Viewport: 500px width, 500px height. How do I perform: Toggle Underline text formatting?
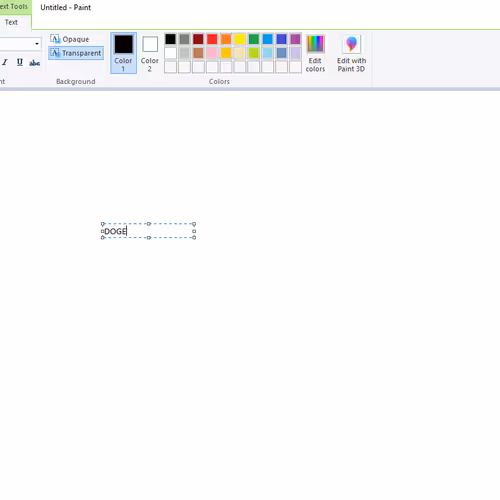(20, 62)
